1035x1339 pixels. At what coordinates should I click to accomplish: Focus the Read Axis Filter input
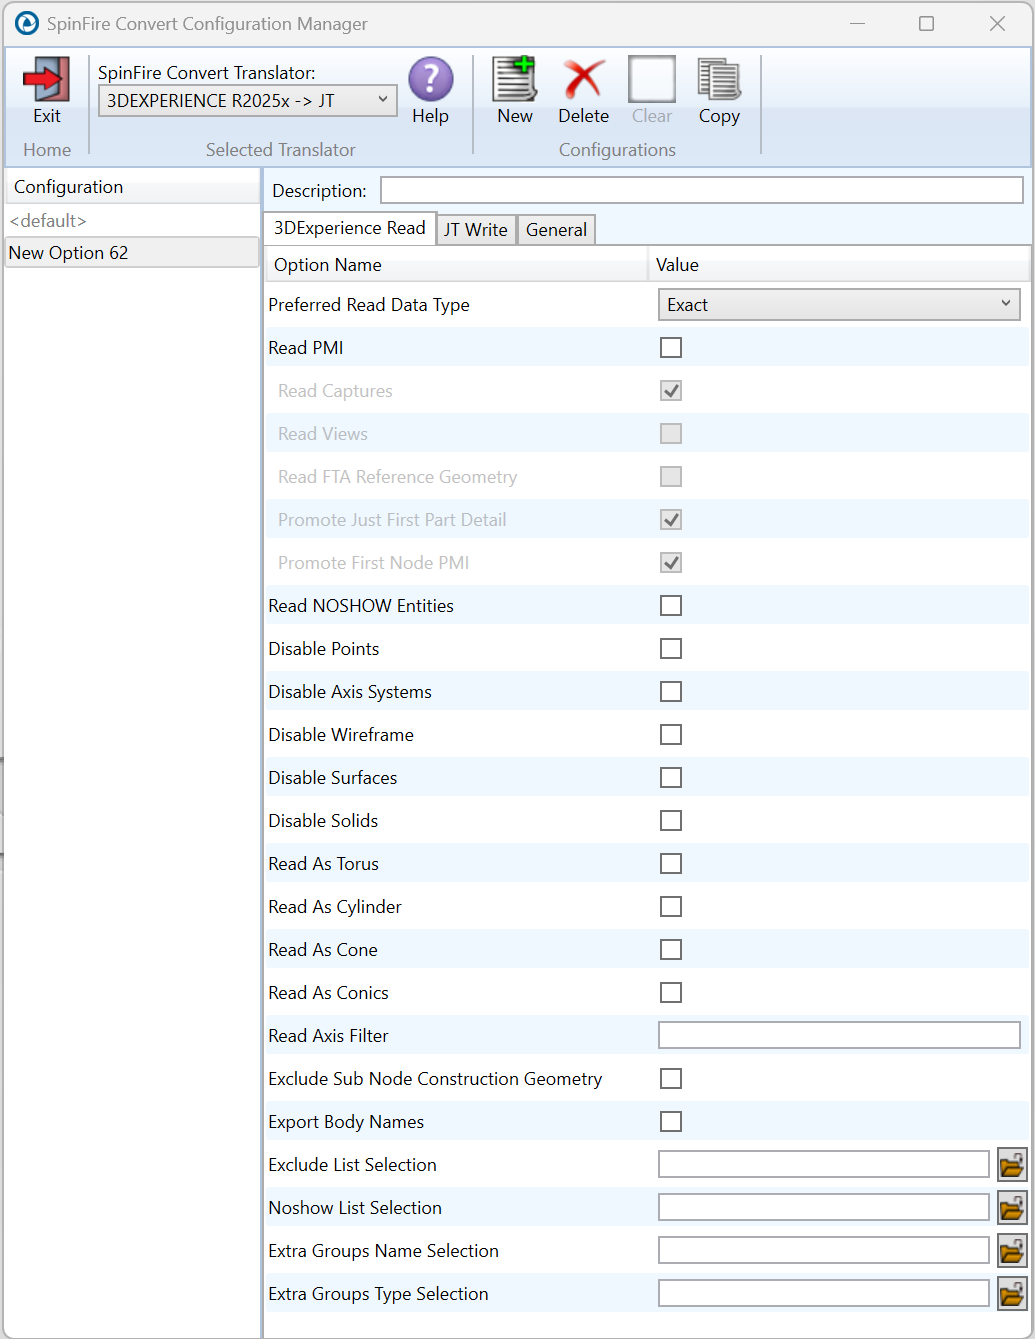[x=839, y=1035]
